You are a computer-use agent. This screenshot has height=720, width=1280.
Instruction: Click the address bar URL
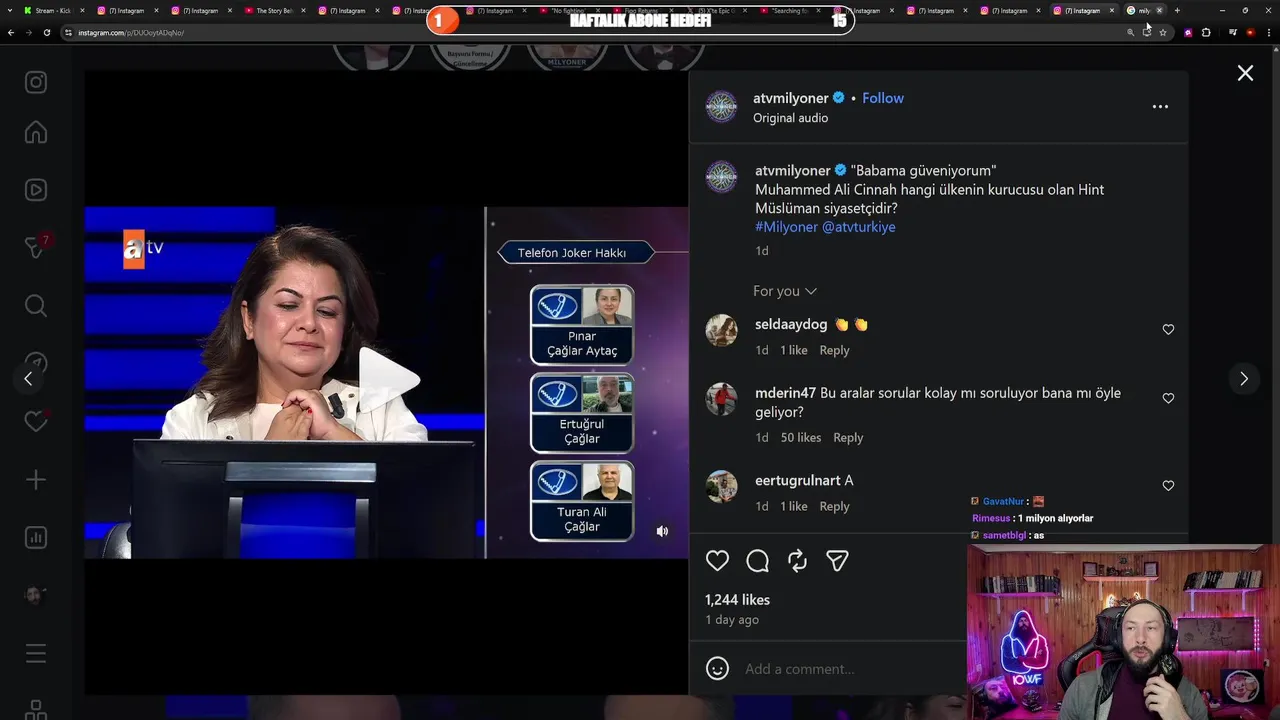point(131,33)
